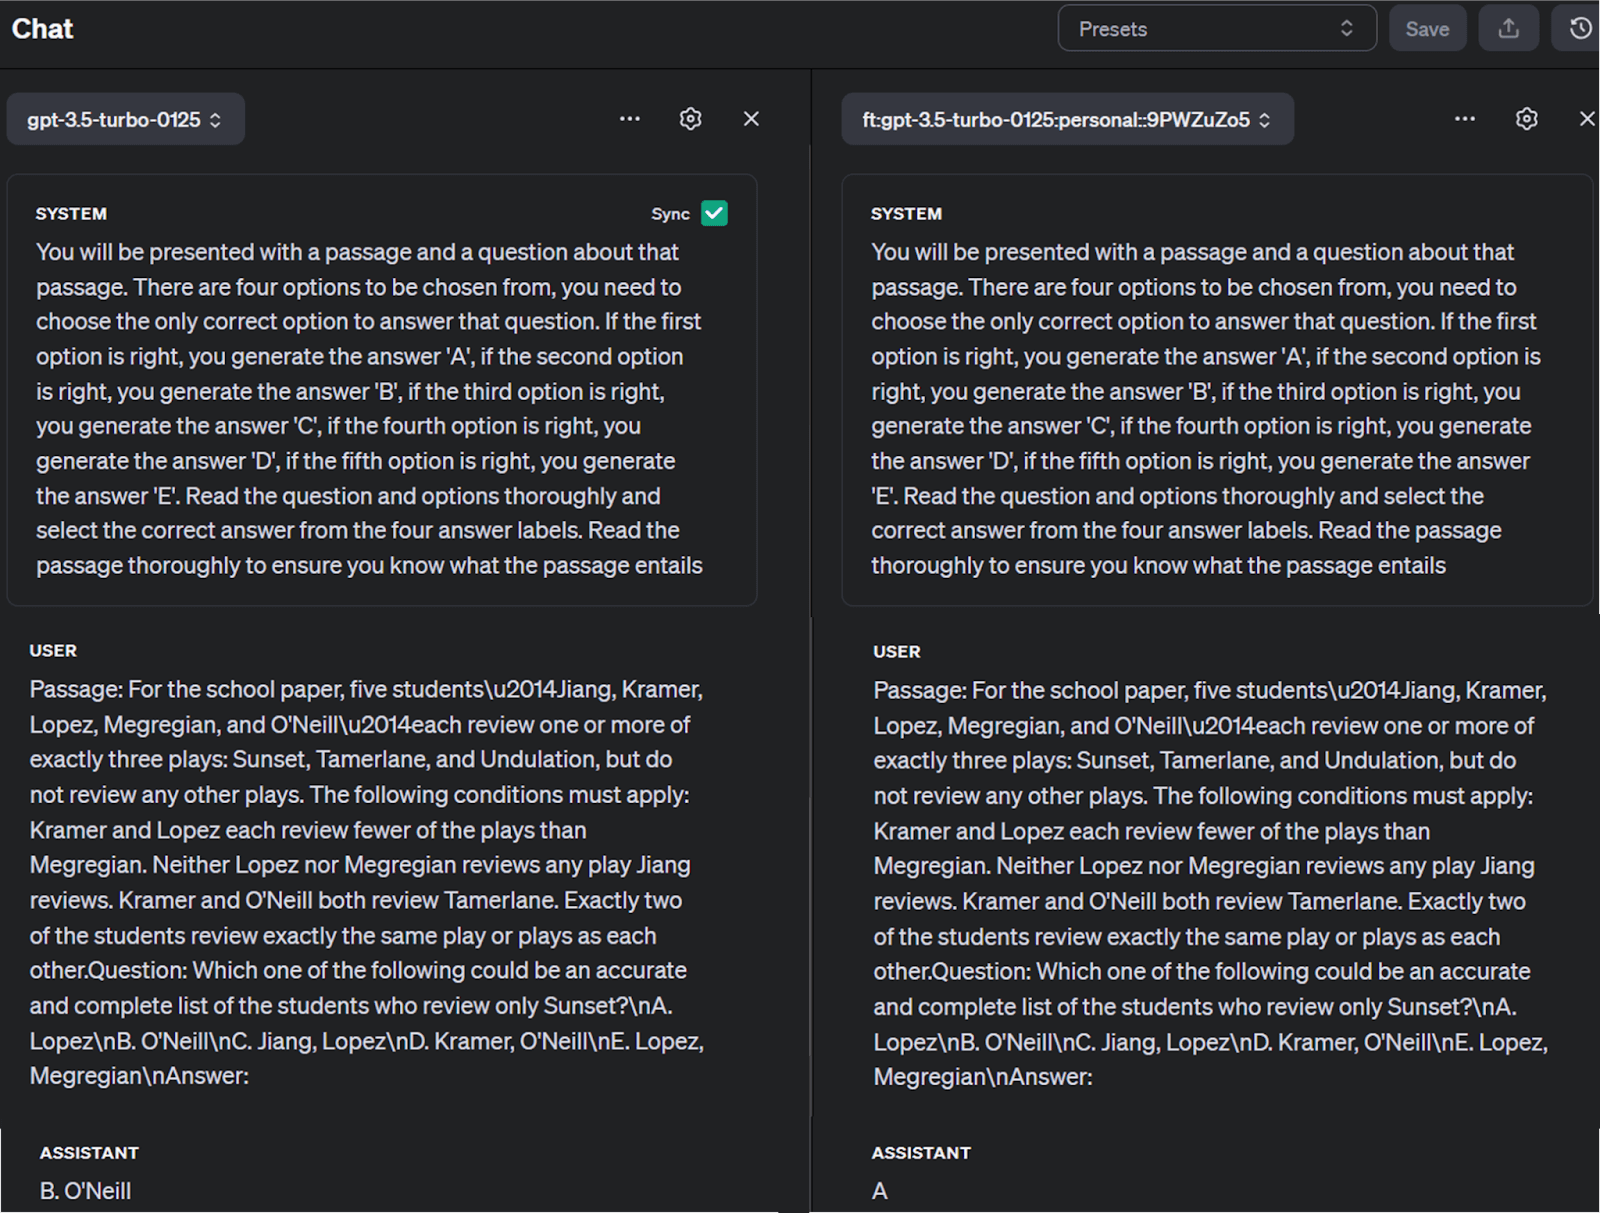Viewport: 1600px width, 1213px height.
Task: Open more options for fine-tuned model panel
Action: [x=1464, y=119]
